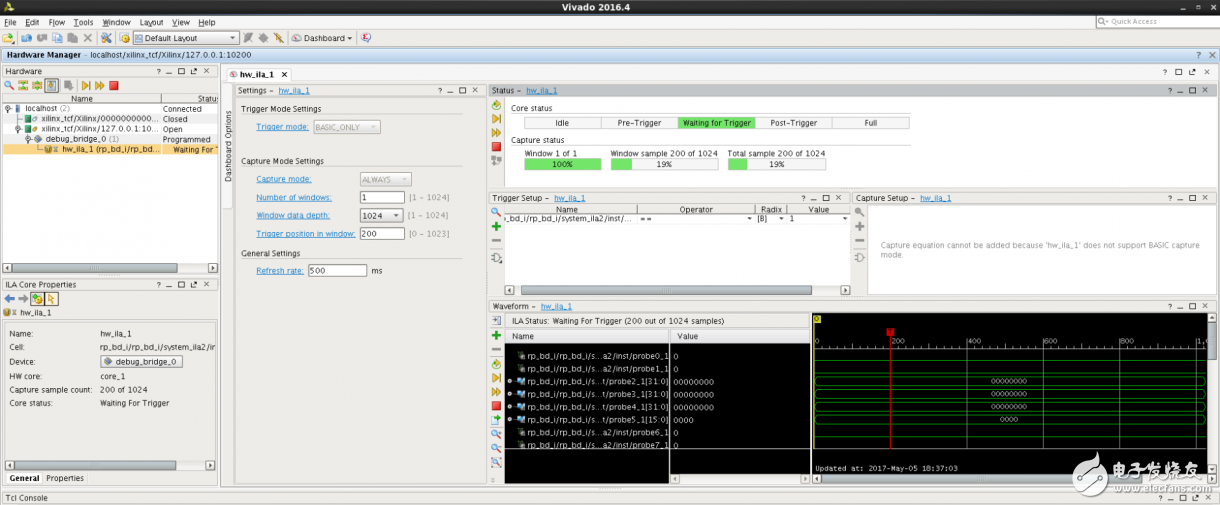The width and height of the screenshot is (1220, 505).
Task: Toggle the highlighted button in Hardware toolbar
Action: (51, 86)
